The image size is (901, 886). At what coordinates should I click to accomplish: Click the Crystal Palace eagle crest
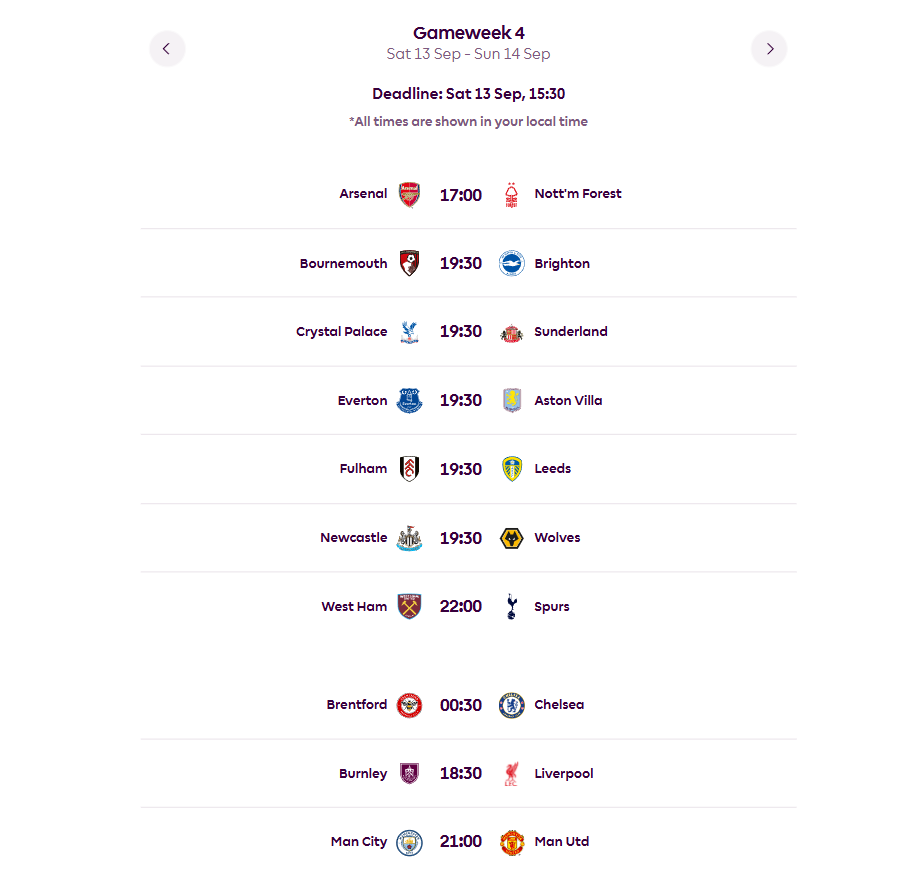409,332
